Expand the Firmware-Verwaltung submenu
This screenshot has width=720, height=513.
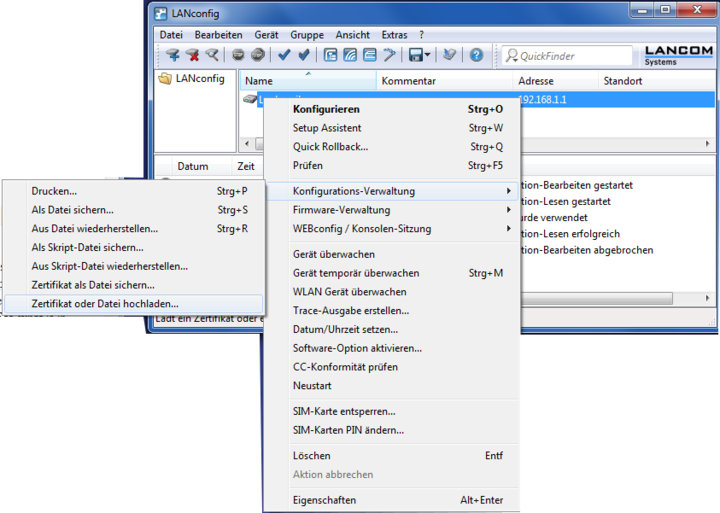click(393, 210)
